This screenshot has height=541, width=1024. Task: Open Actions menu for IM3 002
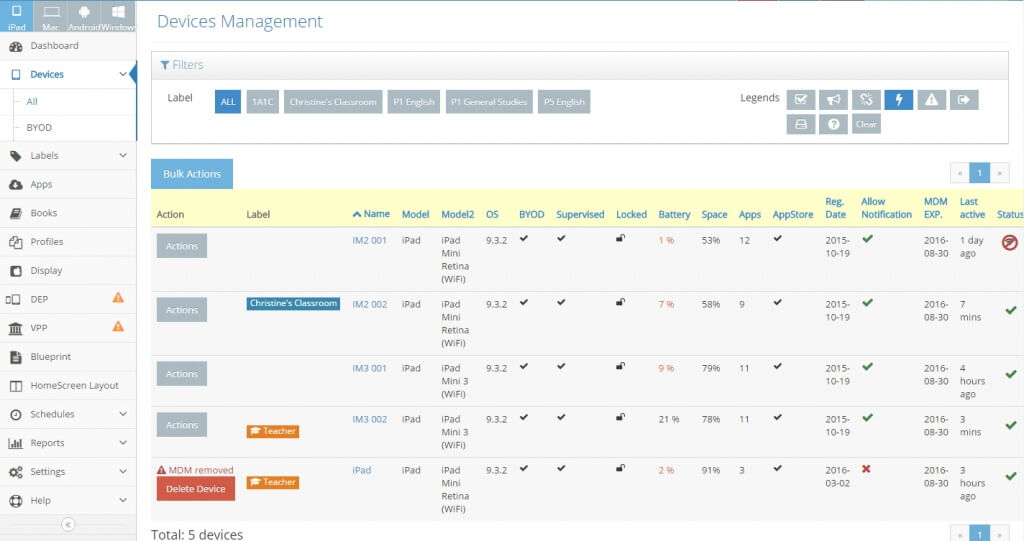pos(182,425)
